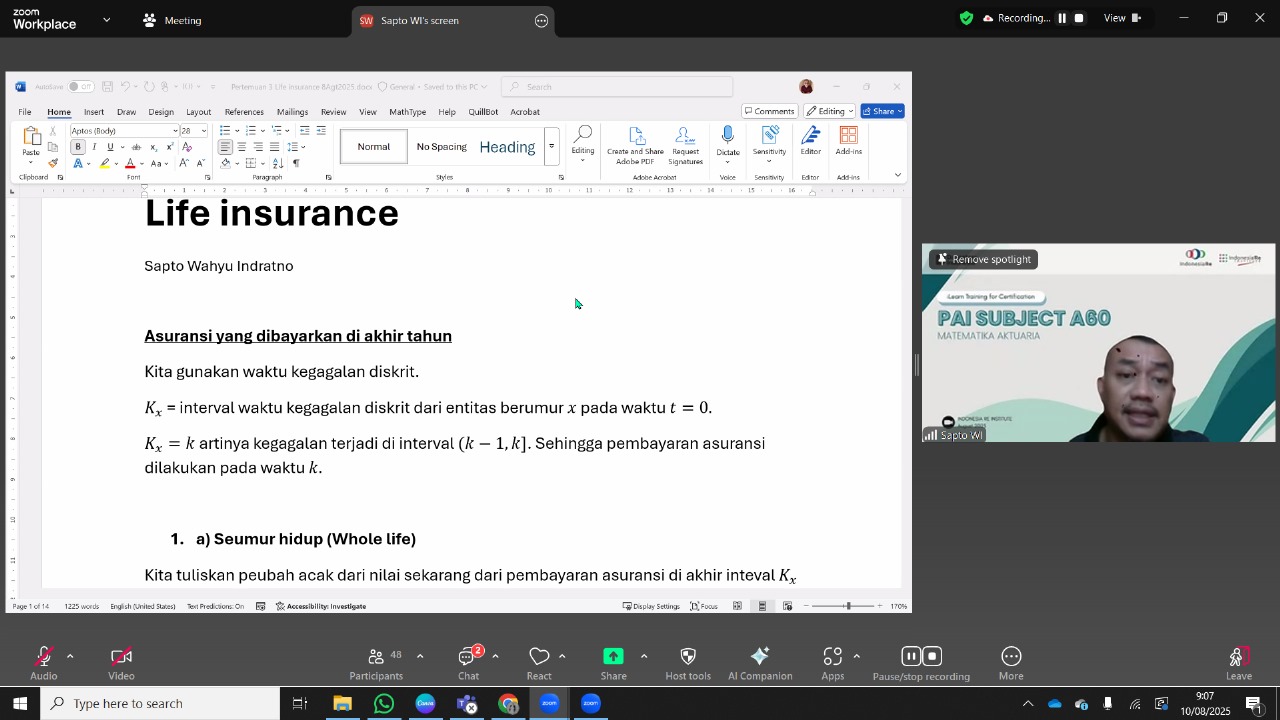The image size is (1280, 720).
Task: Toggle Italic formatting in Word ribbon
Action: click(94, 147)
